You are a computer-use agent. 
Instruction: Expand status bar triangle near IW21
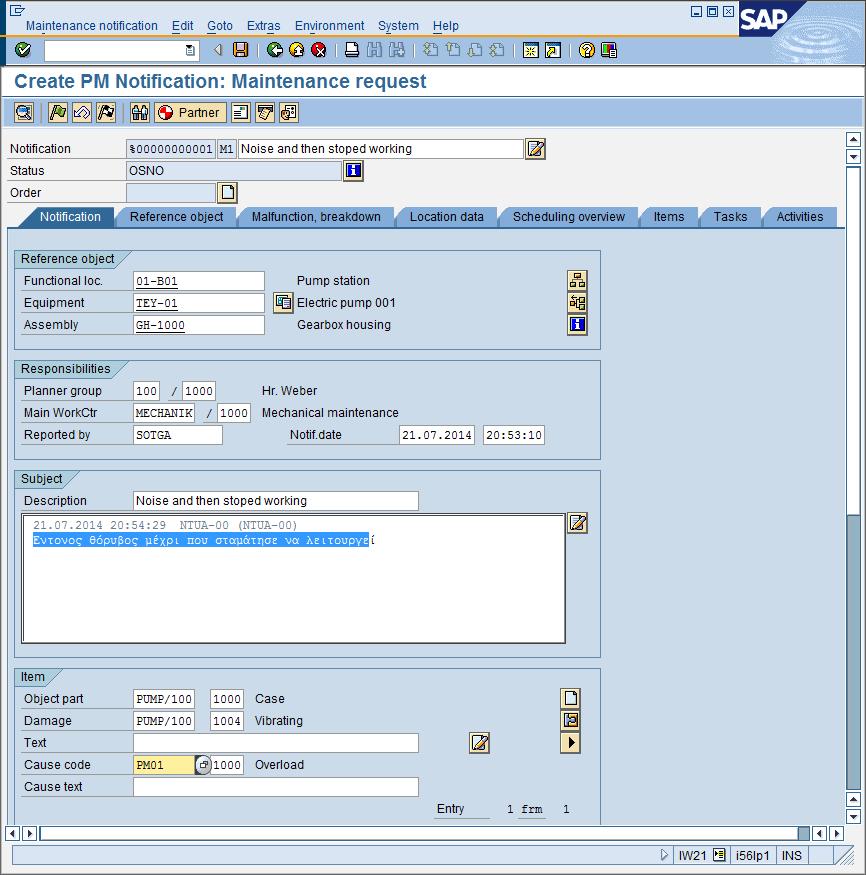(x=663, y=854)
